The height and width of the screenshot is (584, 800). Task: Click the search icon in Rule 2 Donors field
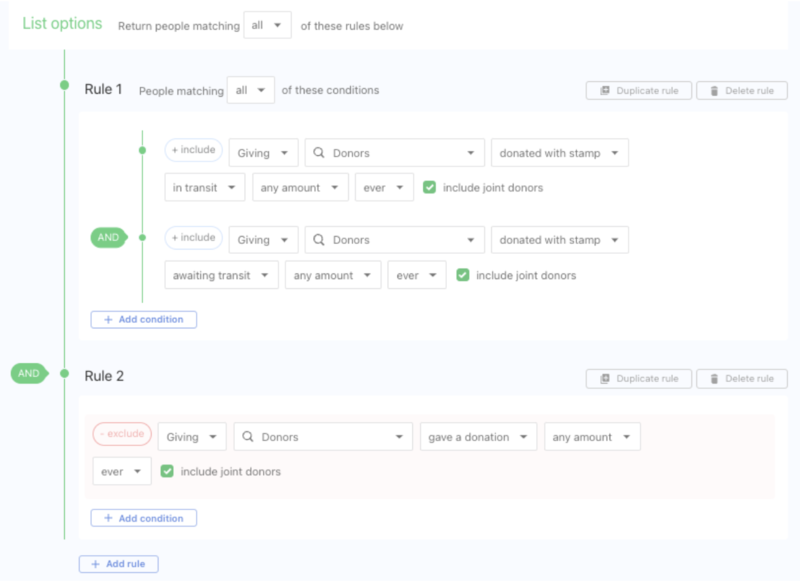click(248, 437)
